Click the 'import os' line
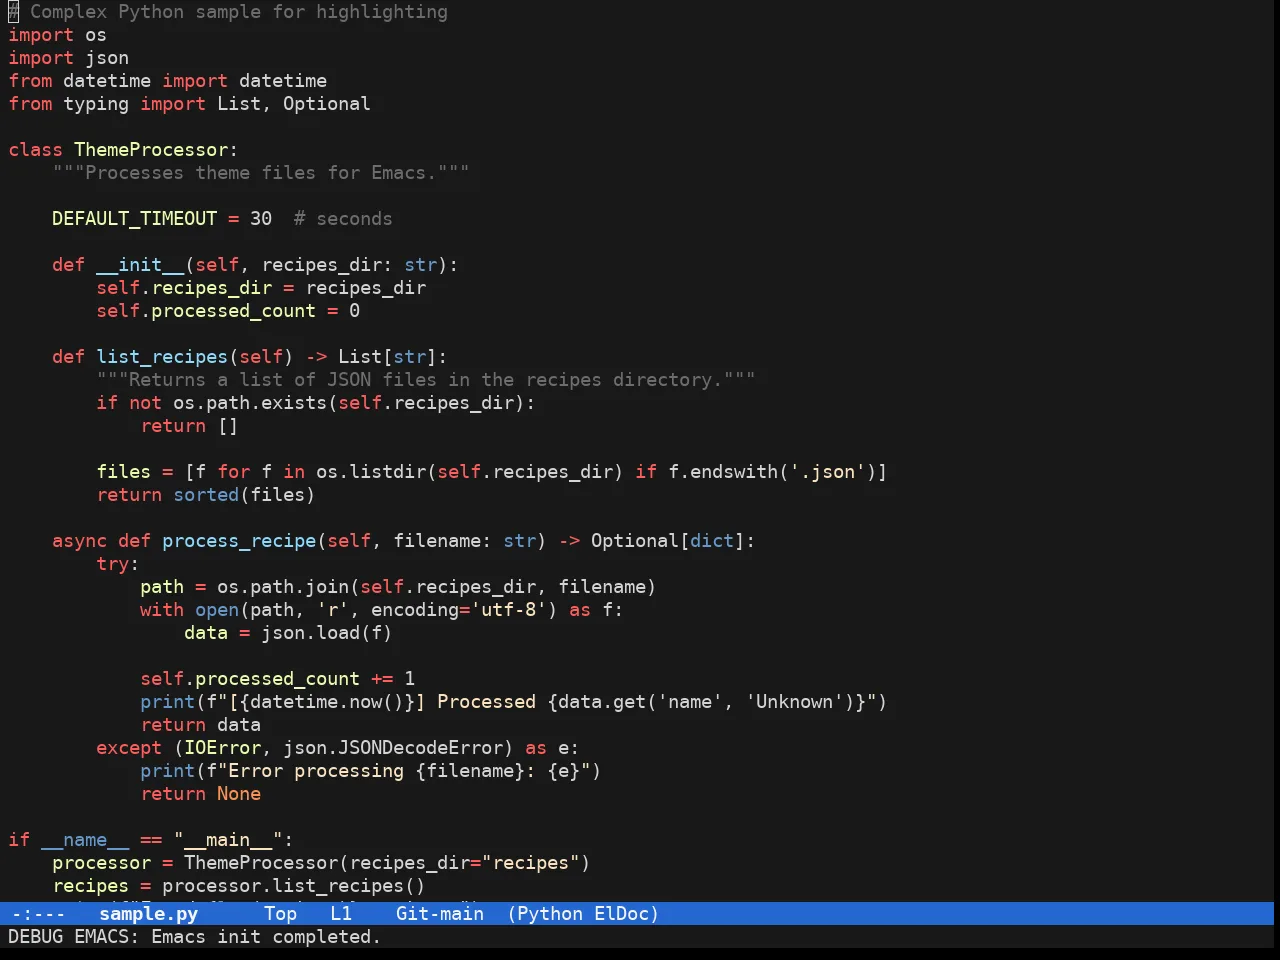Image resolution: width=1280 pixels, height=960 pixels. [57, 35]
